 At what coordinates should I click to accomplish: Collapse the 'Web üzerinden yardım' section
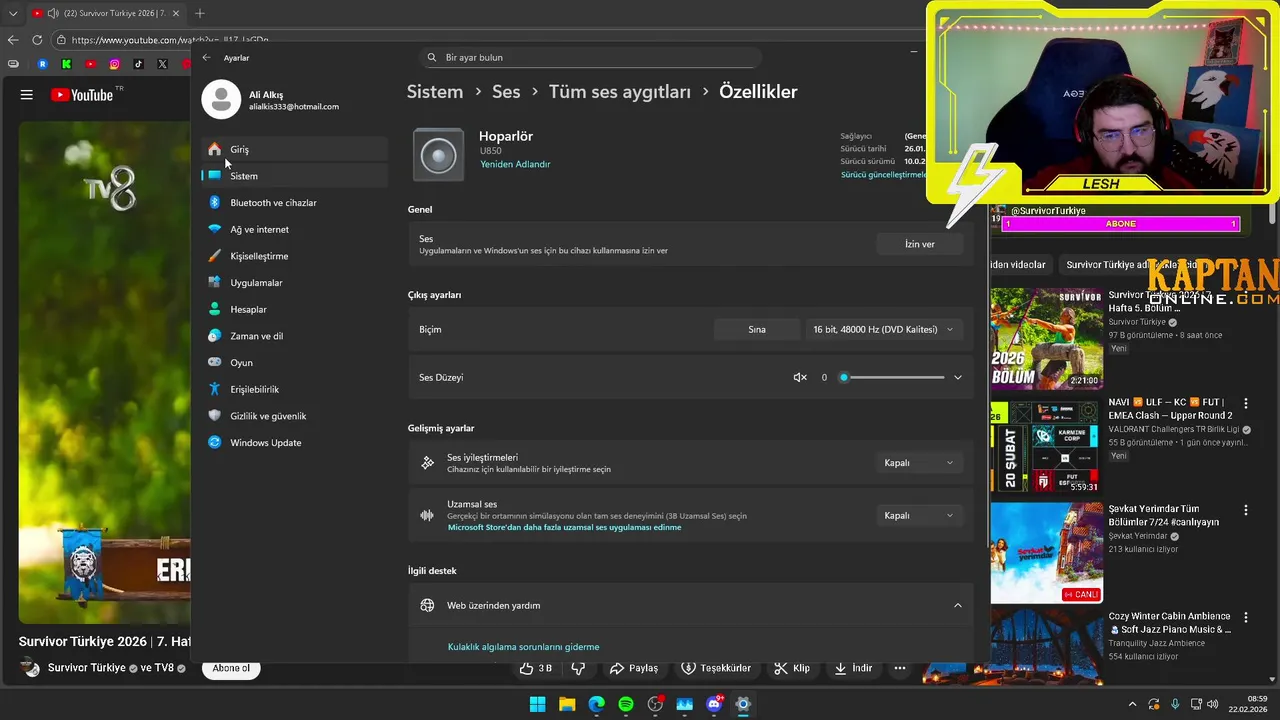958,605
